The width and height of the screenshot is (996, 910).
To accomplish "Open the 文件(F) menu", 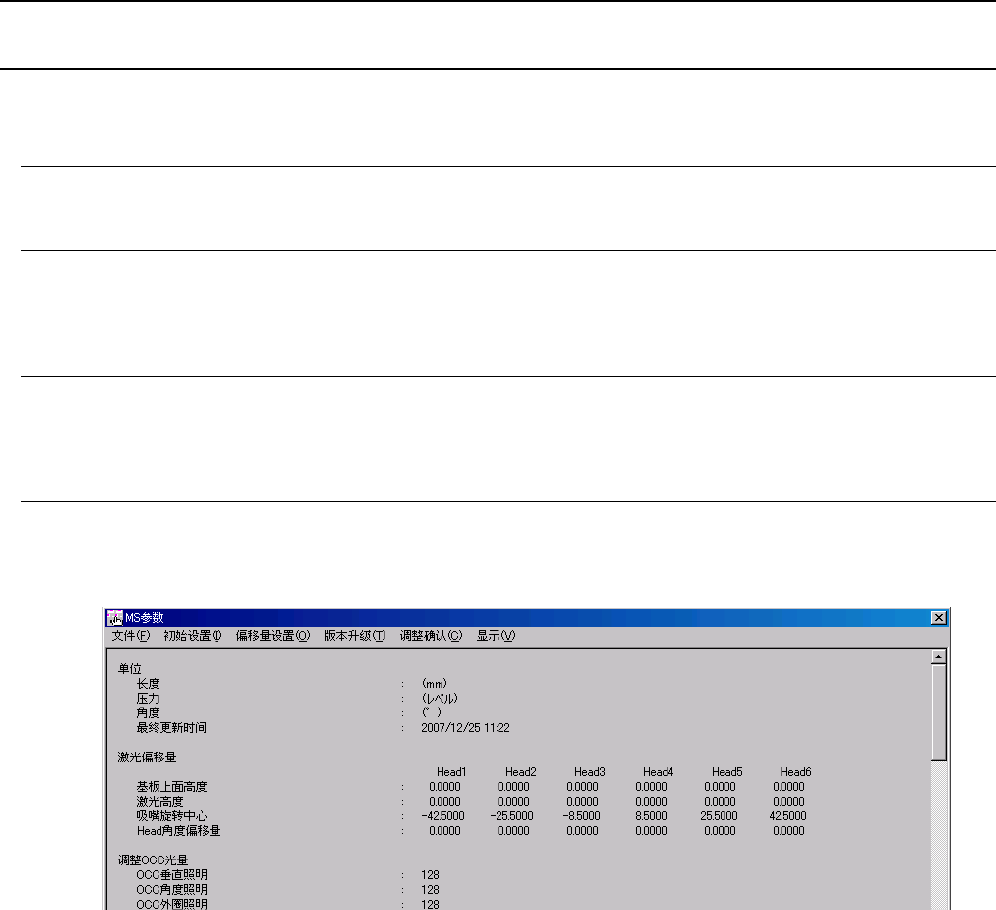I will pyautogui.click(x=131, y=636).
